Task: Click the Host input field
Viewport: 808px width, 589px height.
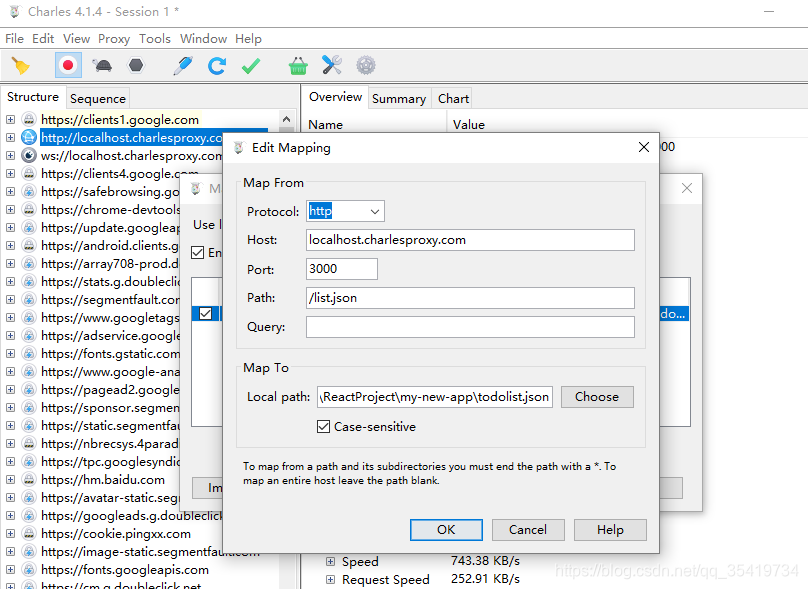Action: coord(470,240)
